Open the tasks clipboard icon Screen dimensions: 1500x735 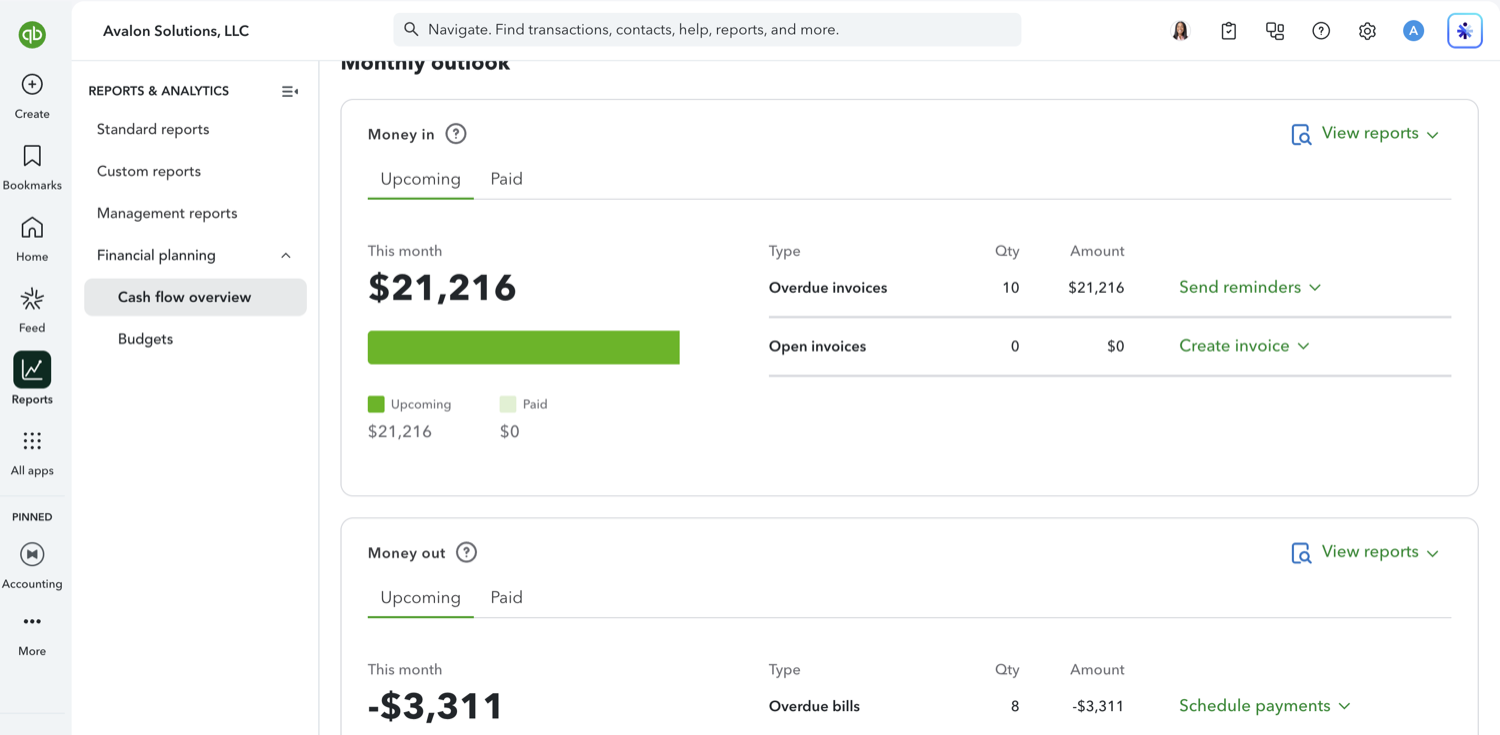(x=1229, y=31)
